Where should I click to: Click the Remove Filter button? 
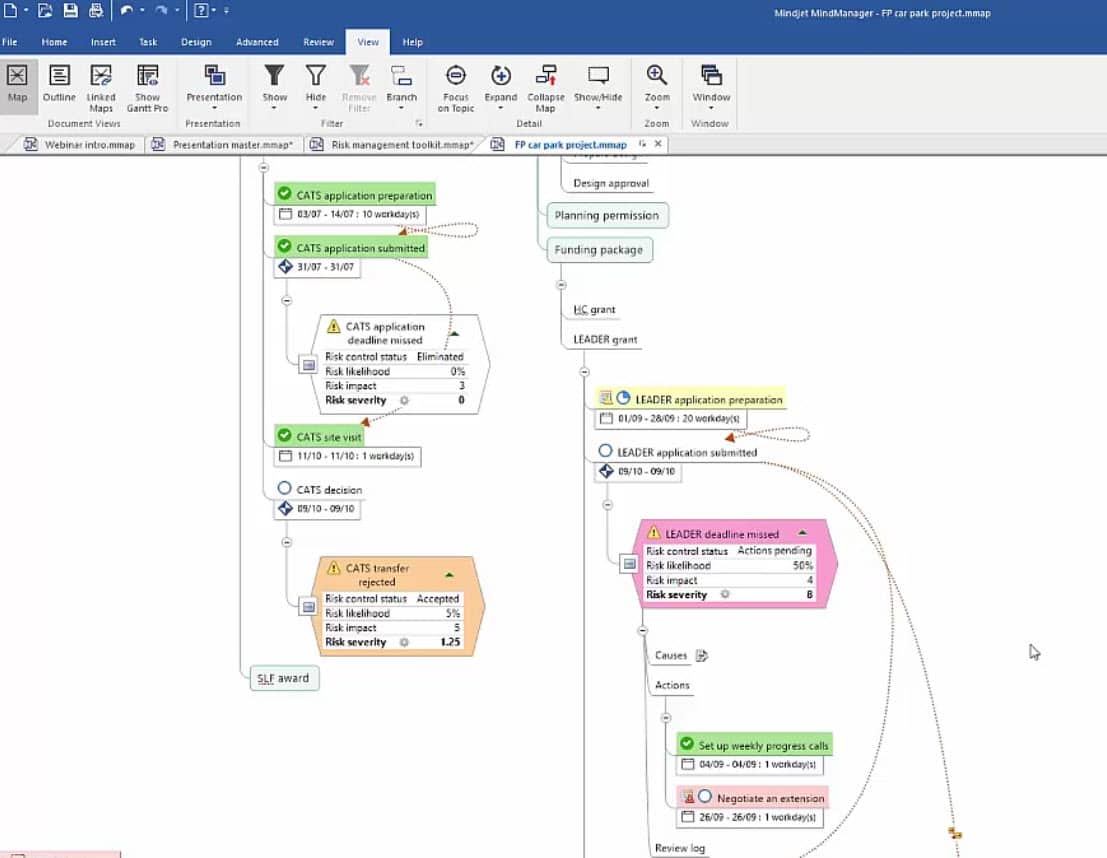coord(359,88)
